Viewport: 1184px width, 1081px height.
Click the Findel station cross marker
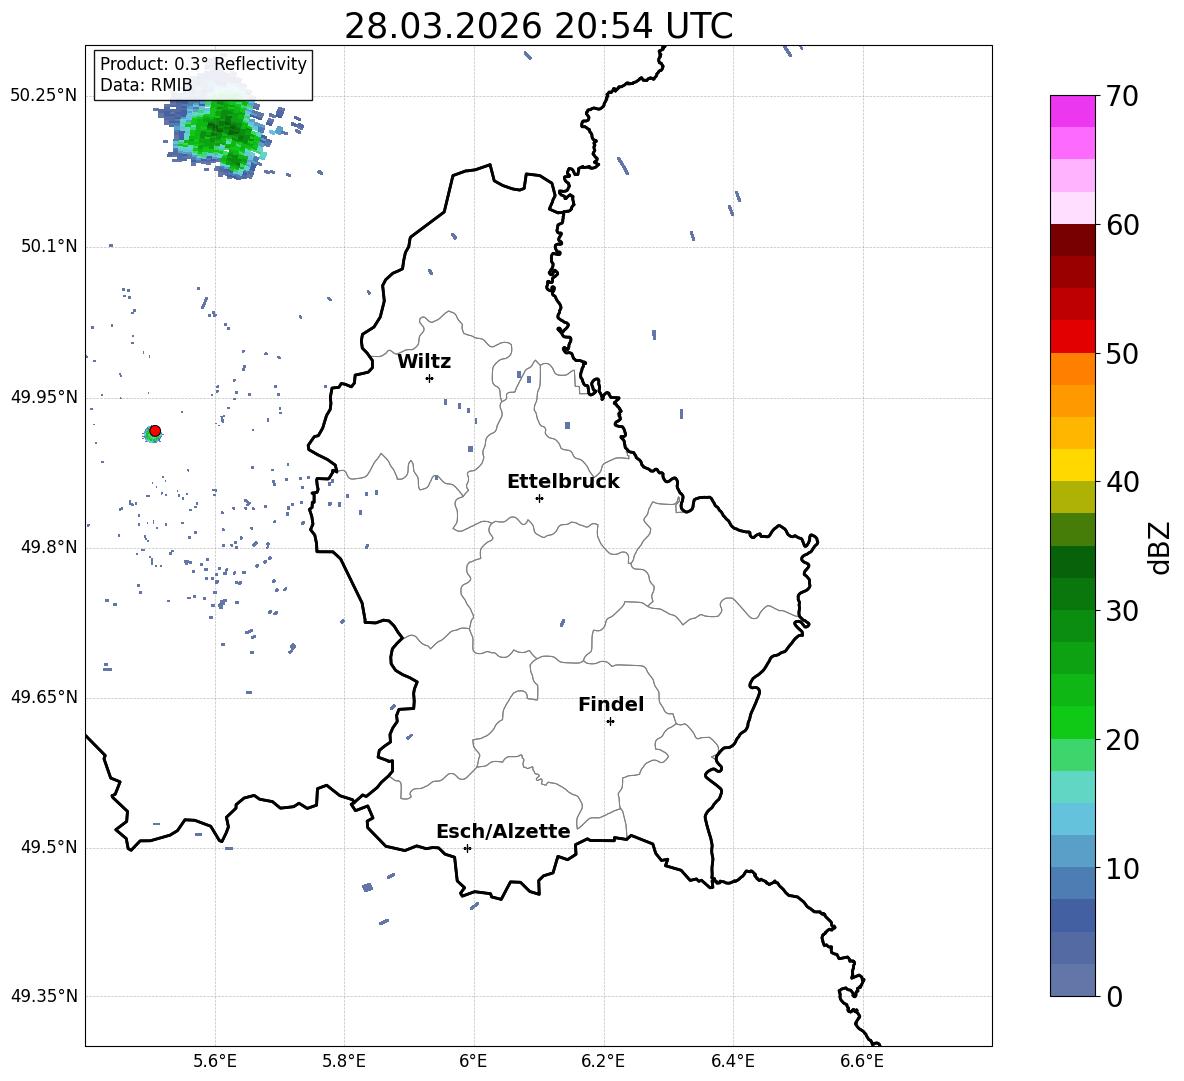coord(610,722)
